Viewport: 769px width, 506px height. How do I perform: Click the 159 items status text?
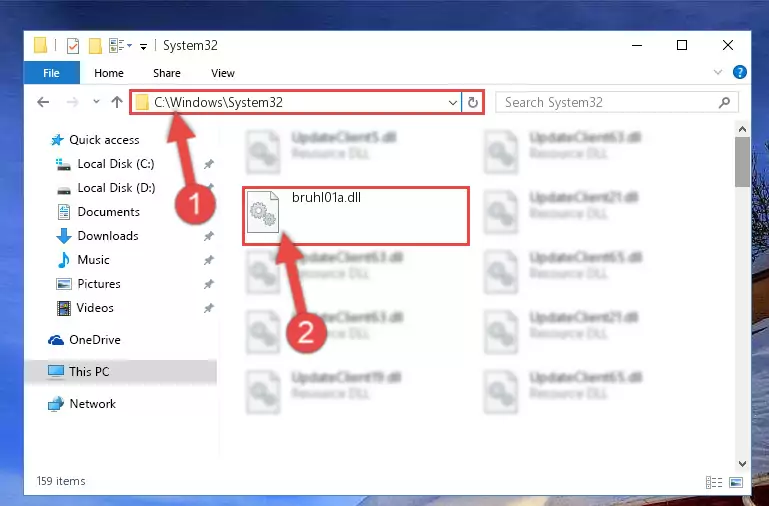click(61, 481)
